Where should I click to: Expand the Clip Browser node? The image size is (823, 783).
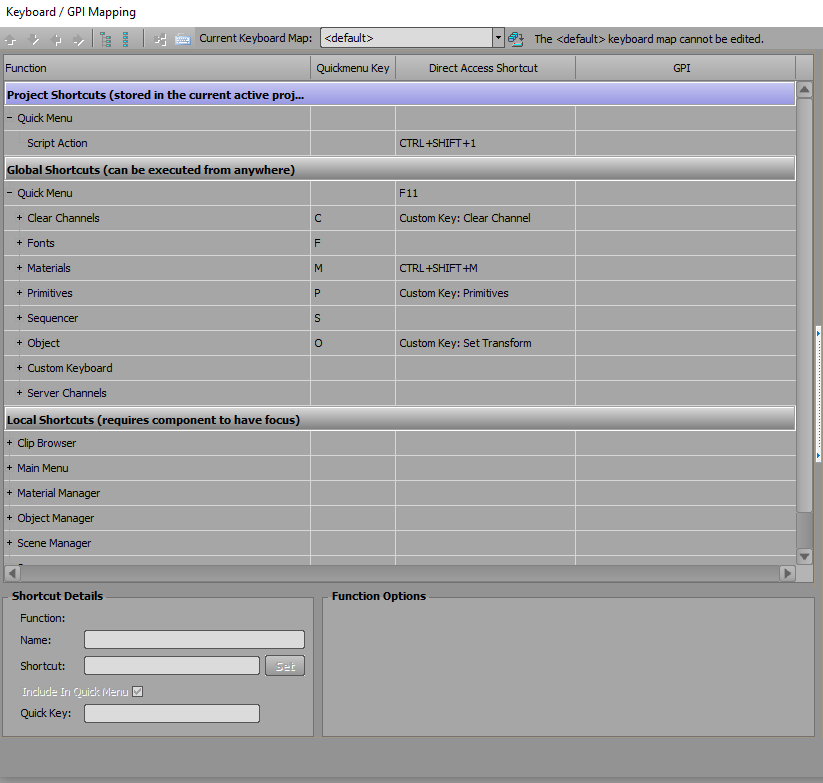click(x=9, y=443)
